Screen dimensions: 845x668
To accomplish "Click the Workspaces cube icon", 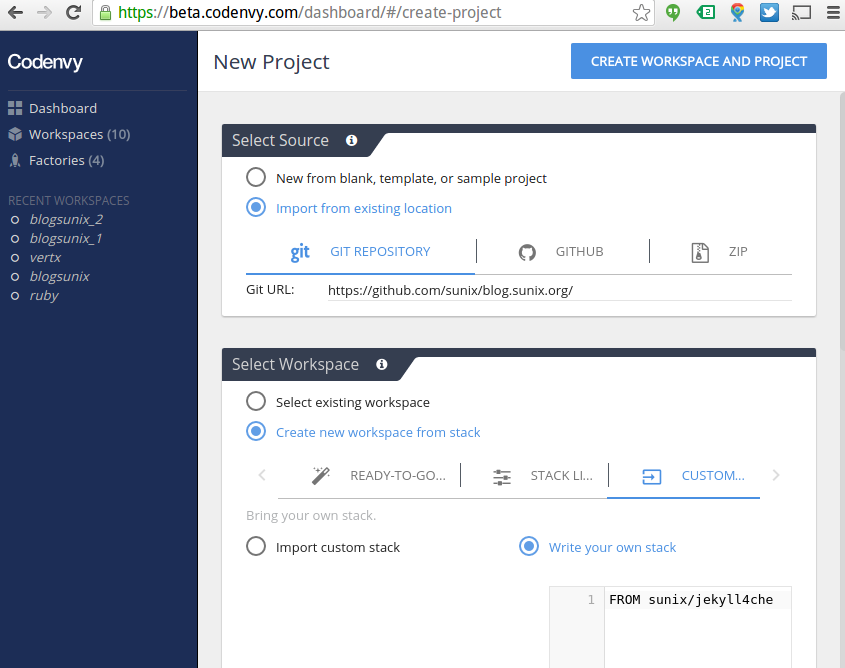I will [x=15, y=134].
